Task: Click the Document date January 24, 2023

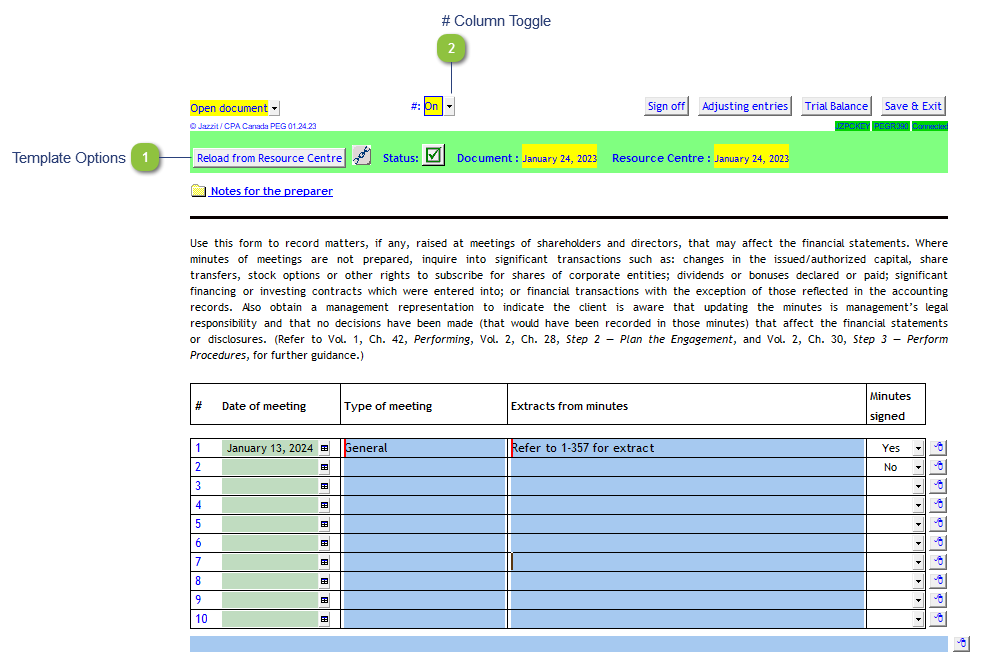Action: click(x=559, y=158)
